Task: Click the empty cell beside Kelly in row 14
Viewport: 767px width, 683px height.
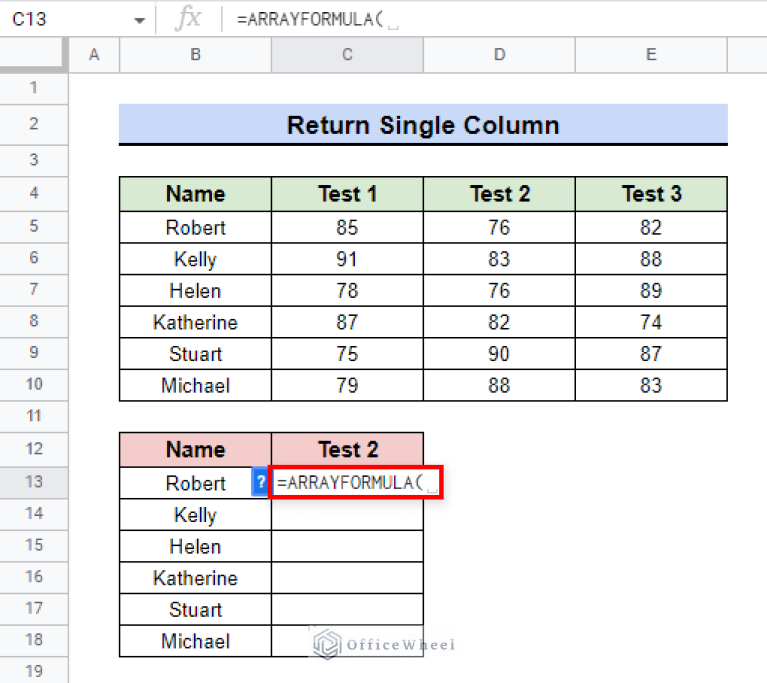Action: coord(347,515)
